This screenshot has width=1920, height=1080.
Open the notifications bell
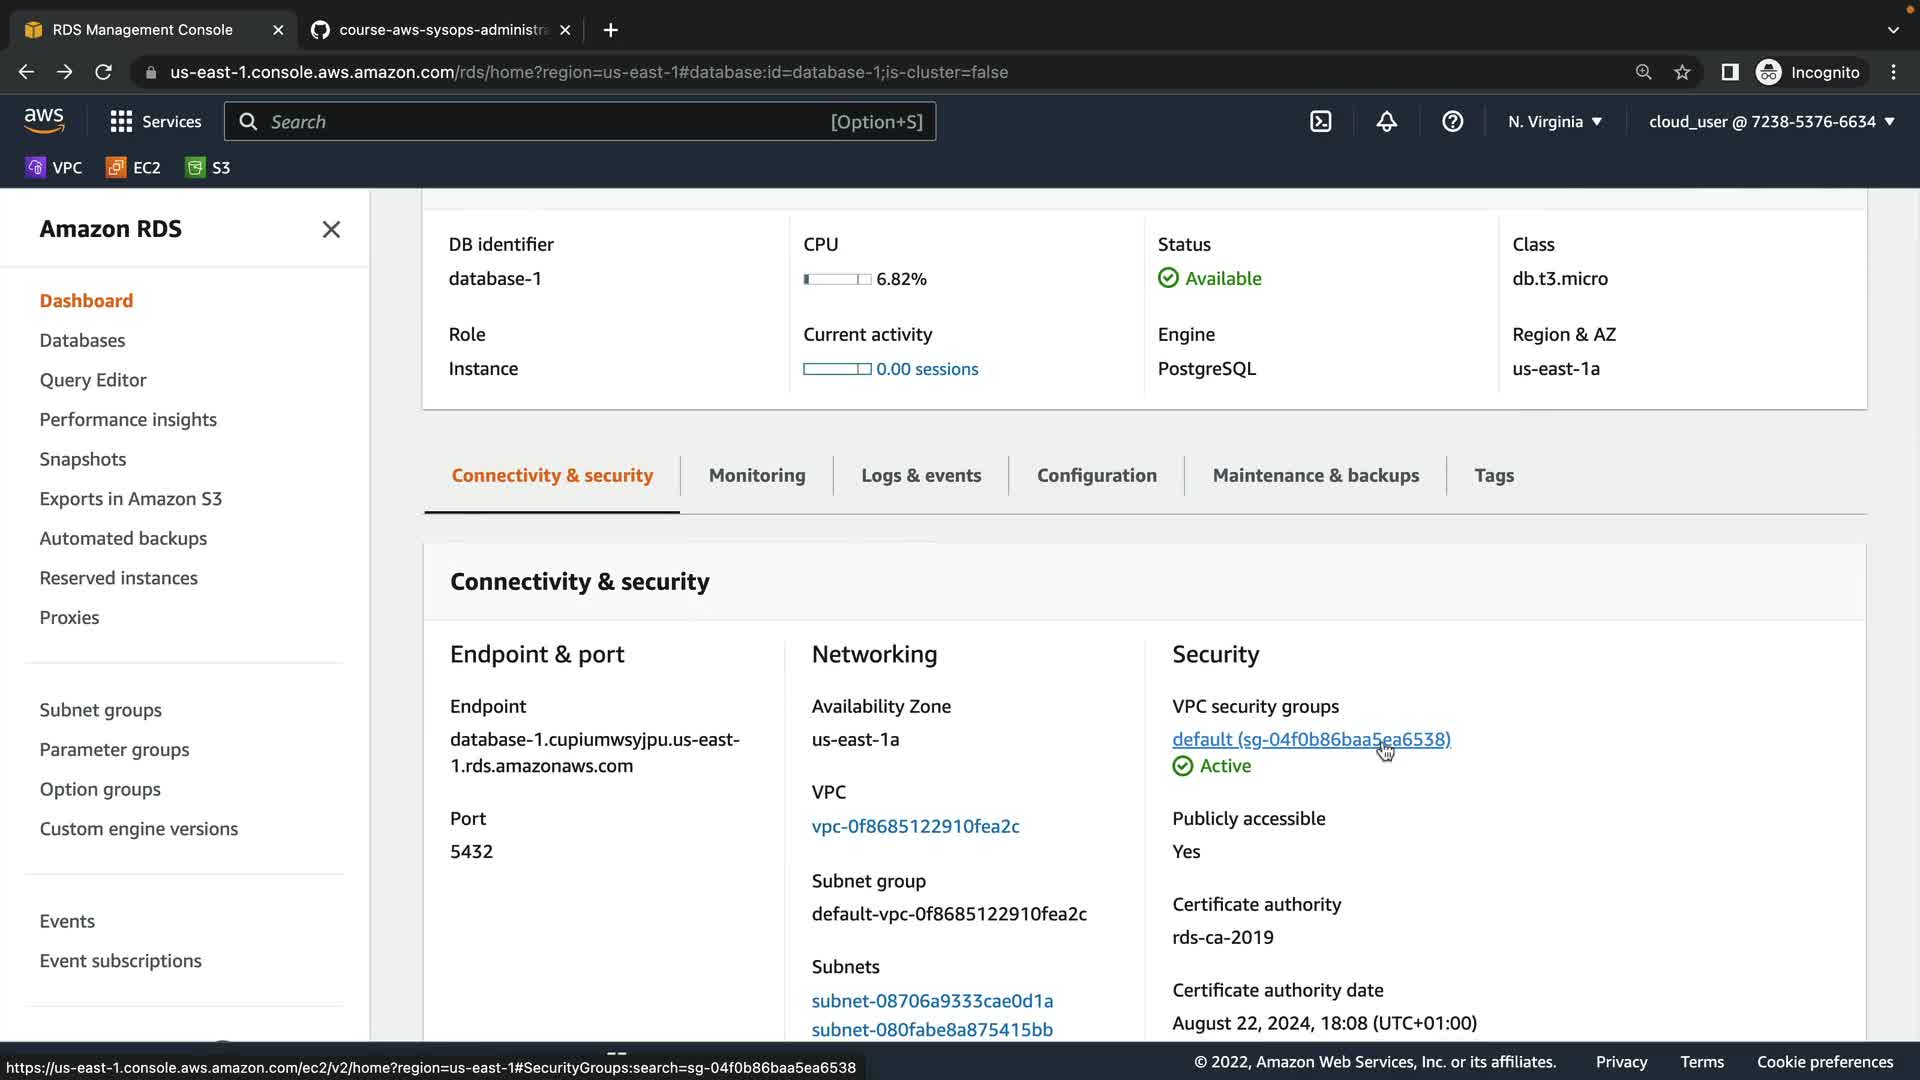point(1386,122)
